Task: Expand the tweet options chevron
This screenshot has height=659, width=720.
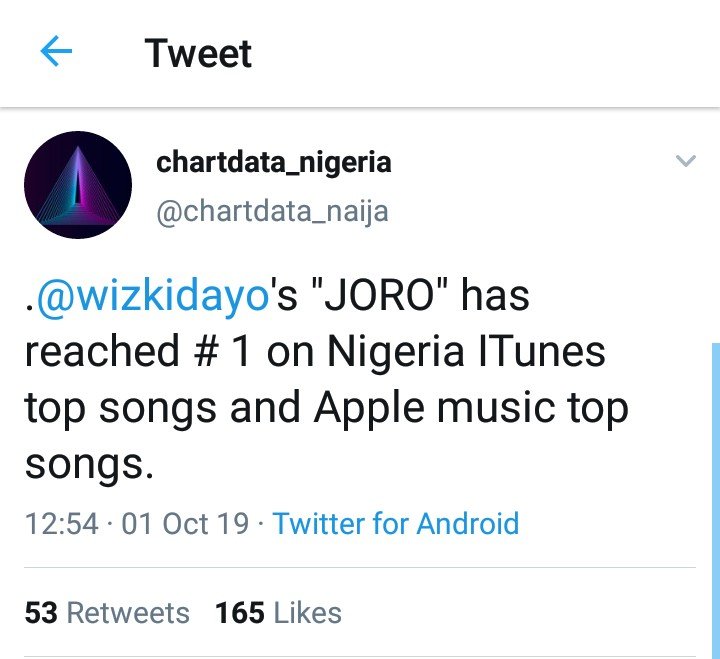Action: 685,161
